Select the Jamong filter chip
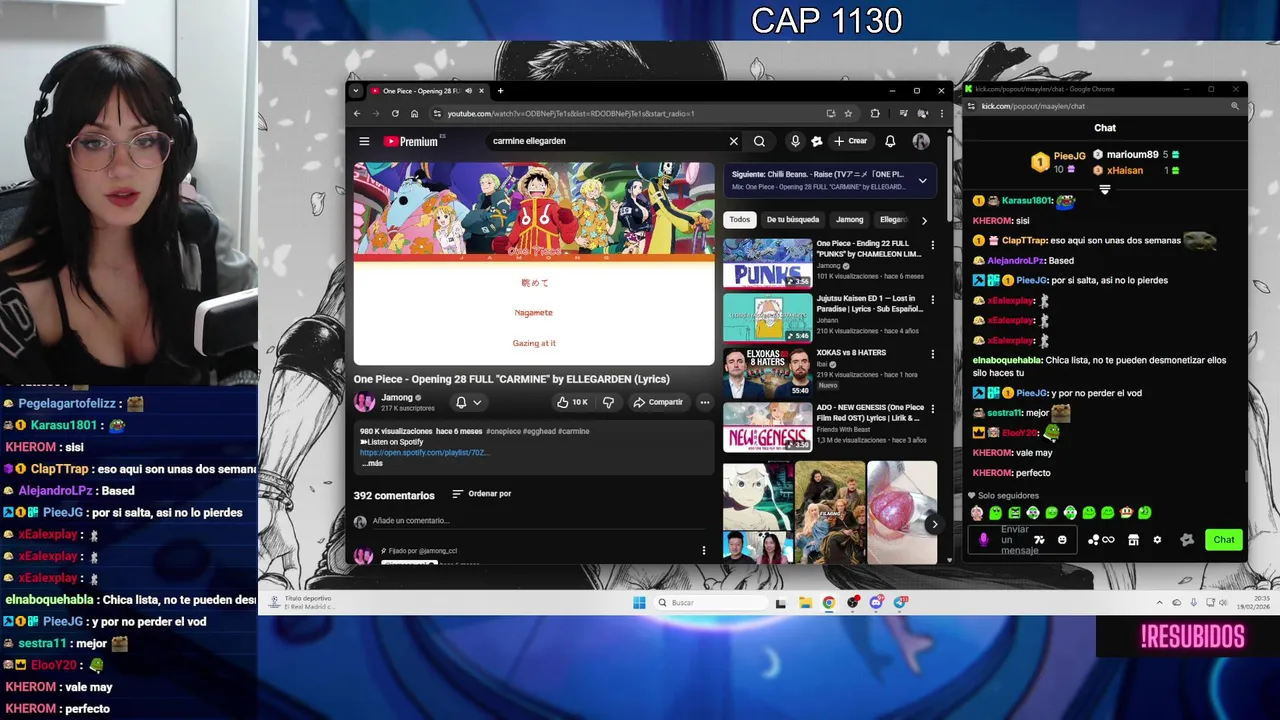Viewport: 1280px width, 720px height. tap(849, 219)
